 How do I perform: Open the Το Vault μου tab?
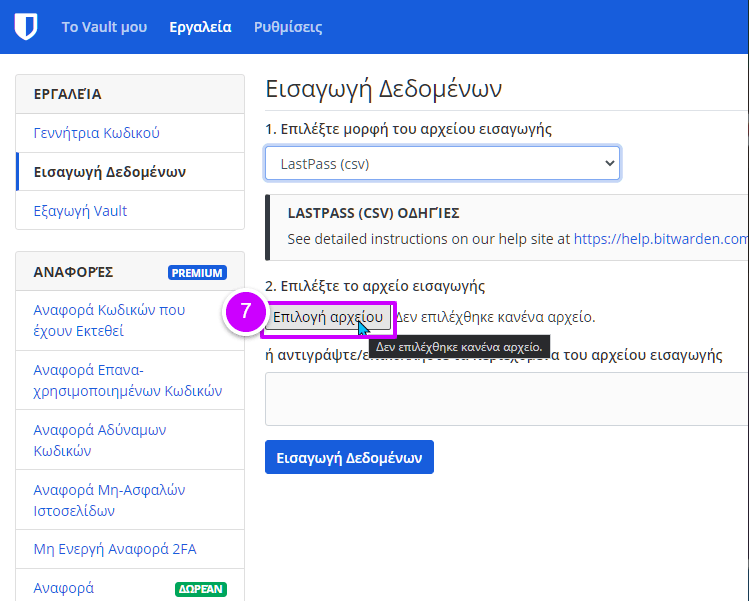(x=104, y=27)
